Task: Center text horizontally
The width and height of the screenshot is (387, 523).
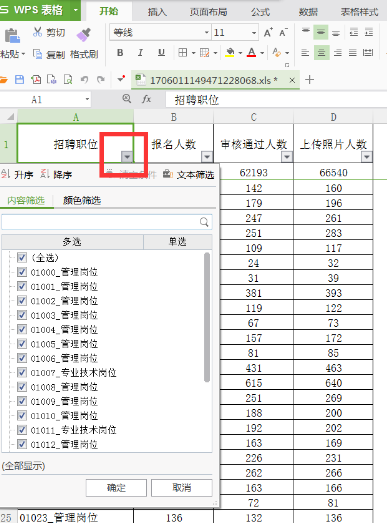Action: coord(322,53)
